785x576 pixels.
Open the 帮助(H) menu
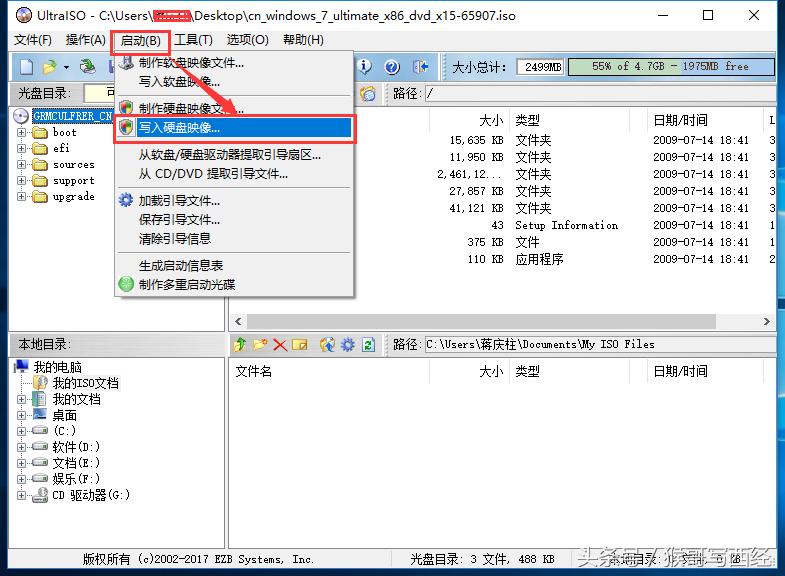(x=303, y=40)
